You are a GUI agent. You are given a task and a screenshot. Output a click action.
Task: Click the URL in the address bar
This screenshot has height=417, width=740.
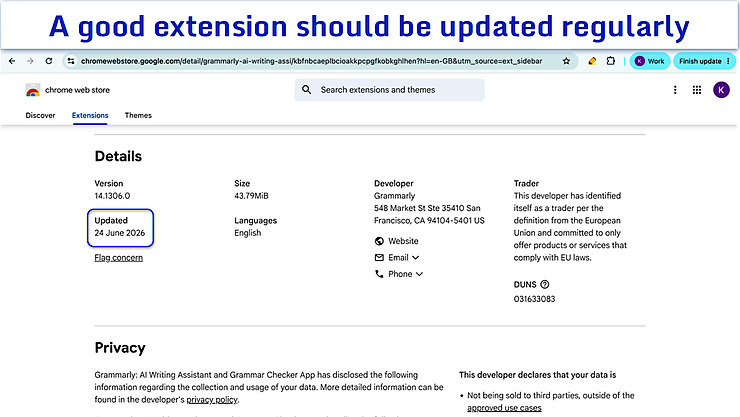pyautogui.click(x=311, y=61)
